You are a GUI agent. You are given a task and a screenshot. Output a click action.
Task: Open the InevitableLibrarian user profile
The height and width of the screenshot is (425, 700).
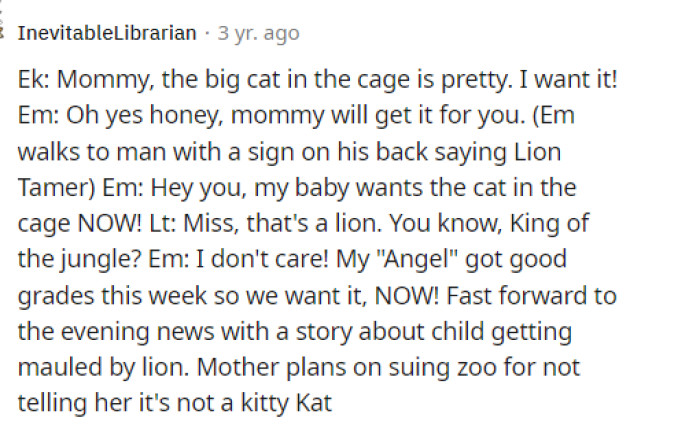click(107, 33)
